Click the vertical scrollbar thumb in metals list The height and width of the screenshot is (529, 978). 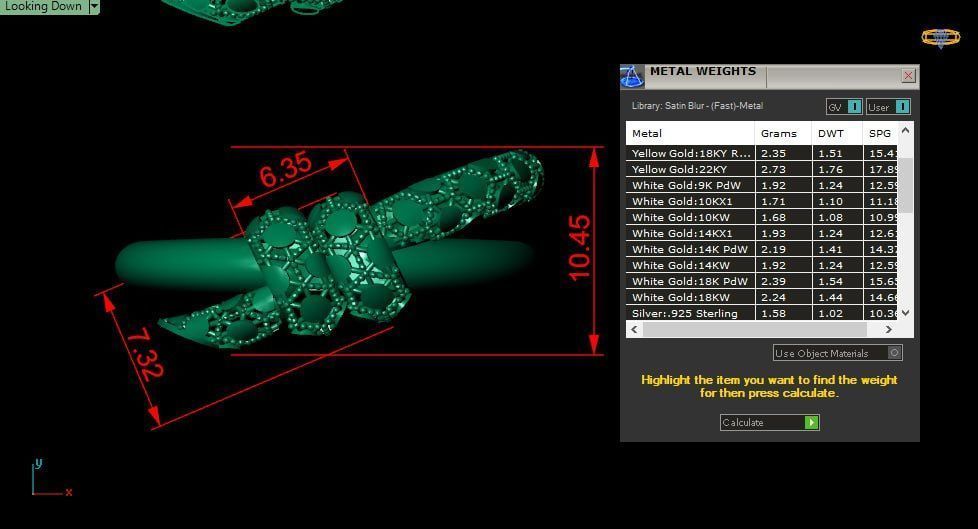[x=906, y=185]
